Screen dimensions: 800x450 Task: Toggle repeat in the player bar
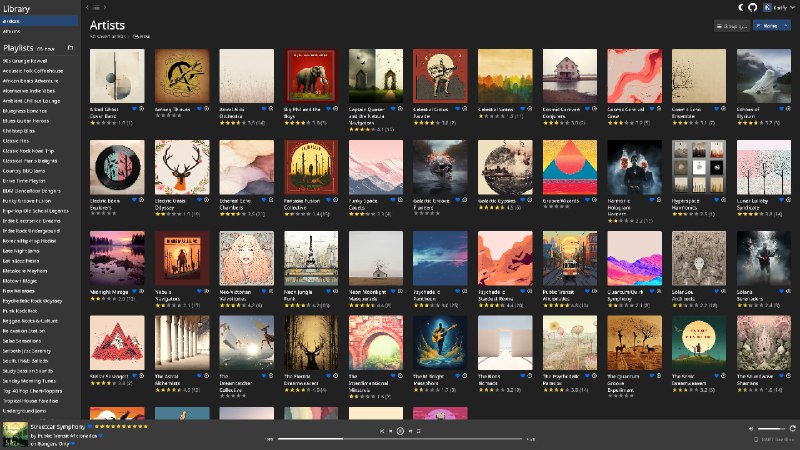418,430
